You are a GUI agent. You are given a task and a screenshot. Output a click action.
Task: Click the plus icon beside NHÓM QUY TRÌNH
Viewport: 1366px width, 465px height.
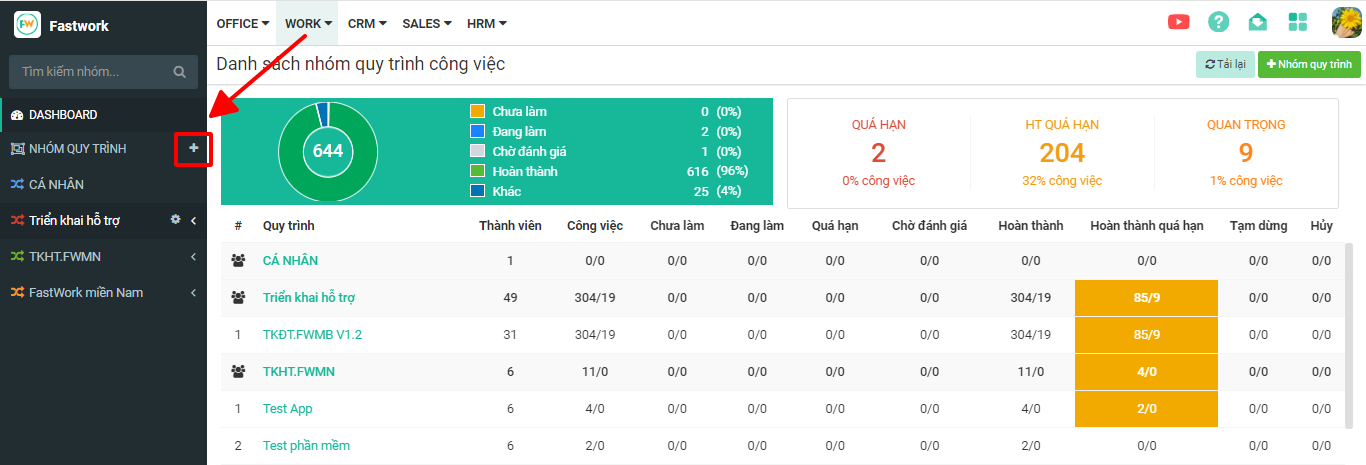194,148
